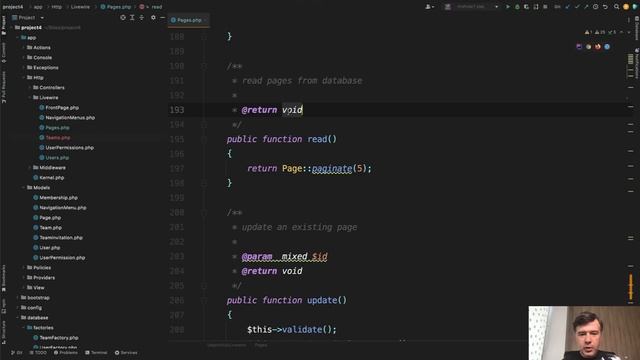Open the Problems tool window tab
The height and width of the screenshot is (360, 640).
(x=66, y=353)
